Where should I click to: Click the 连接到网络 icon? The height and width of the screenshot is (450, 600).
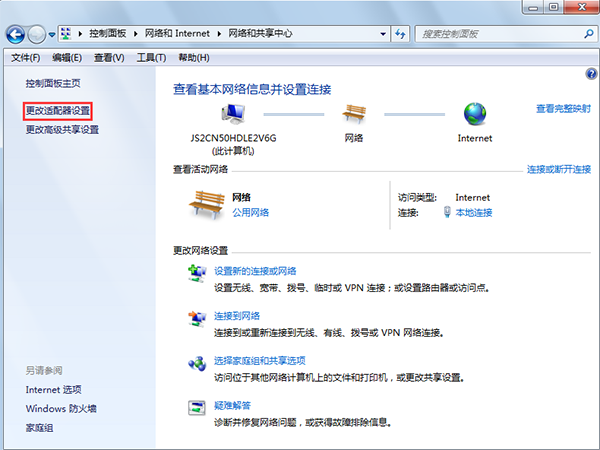[x=197, y=318]
